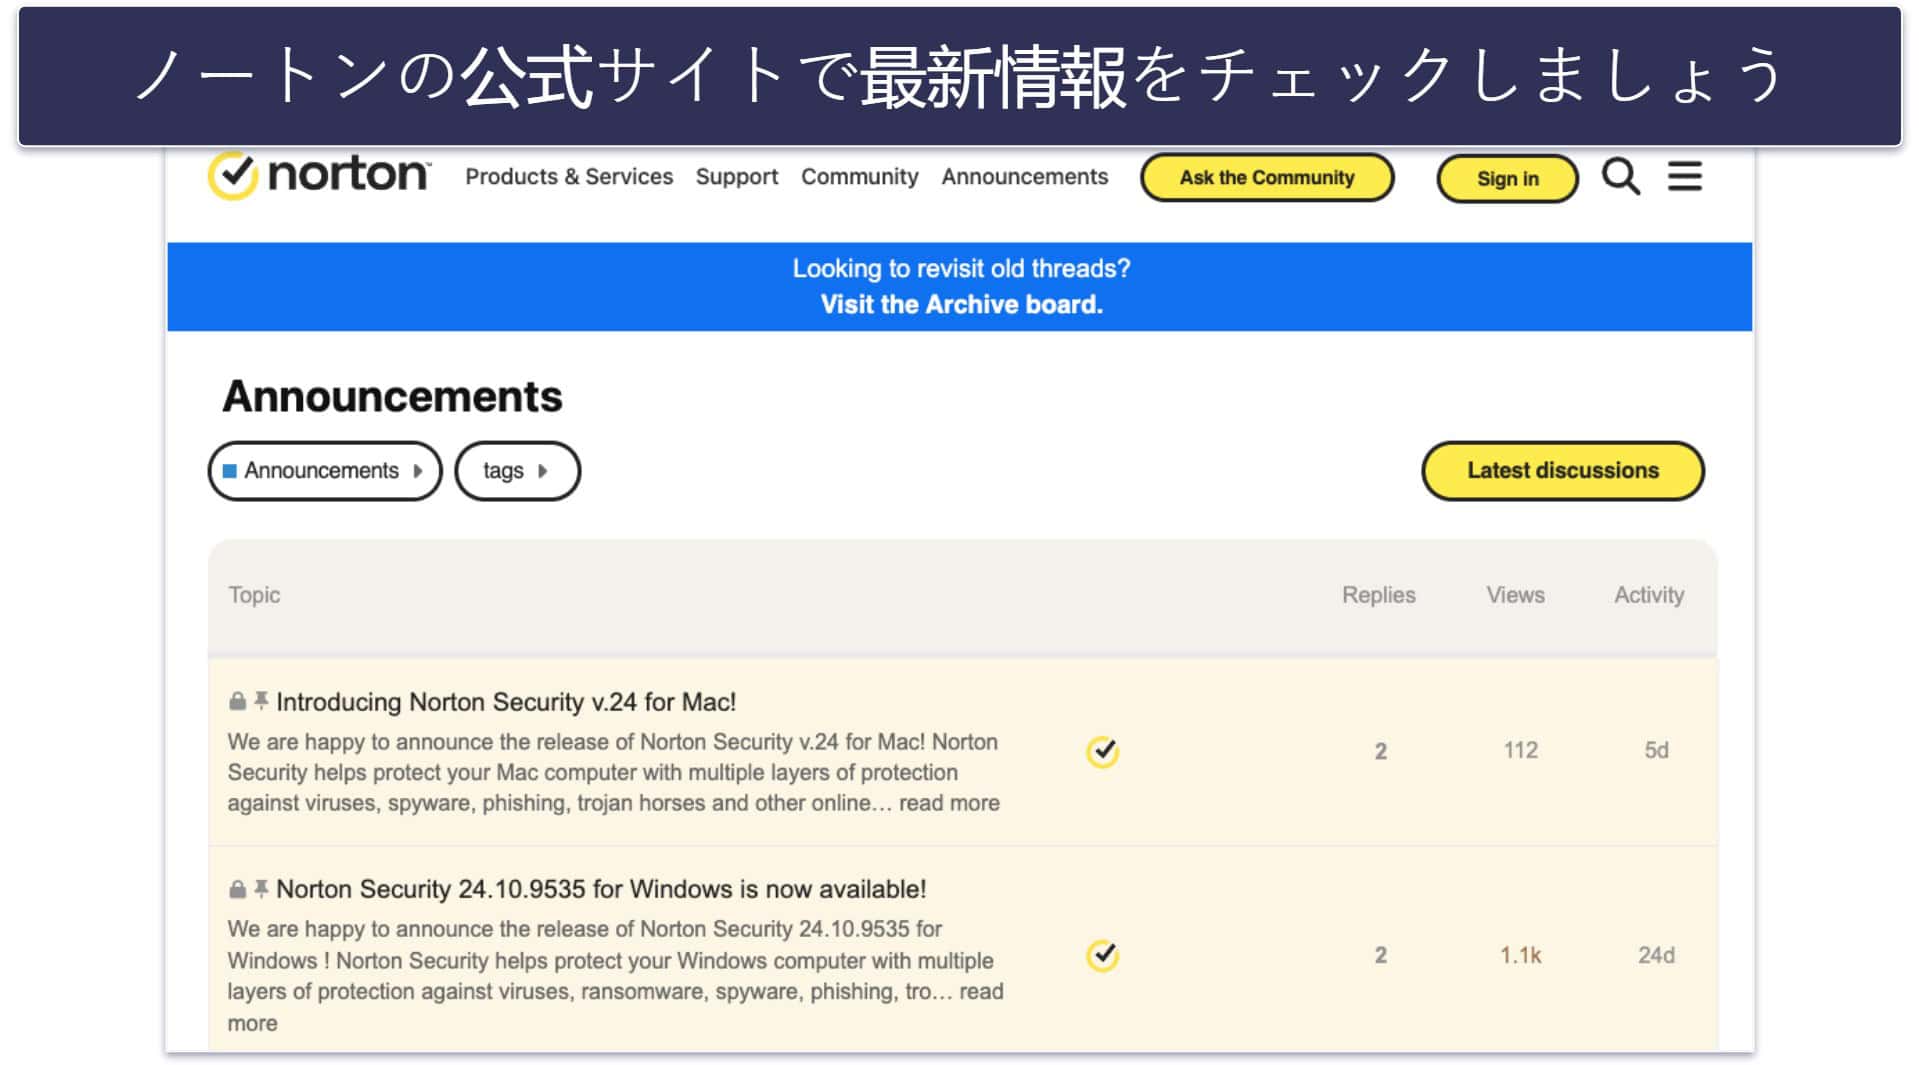This screenshot has height=1065, width=1919.
Task: Click 112 views count for Mac topic
Action: coord(1520,750)
